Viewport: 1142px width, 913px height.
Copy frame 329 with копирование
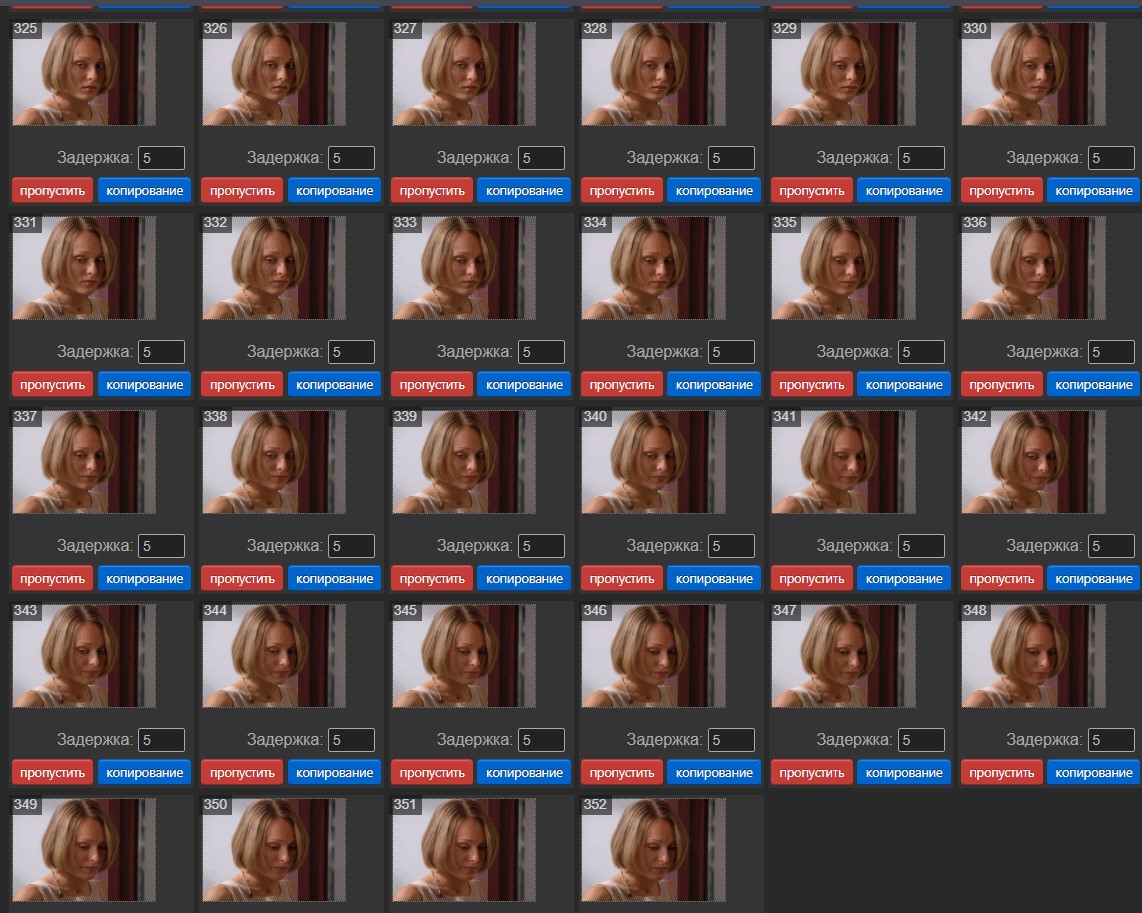pos(904,191)
